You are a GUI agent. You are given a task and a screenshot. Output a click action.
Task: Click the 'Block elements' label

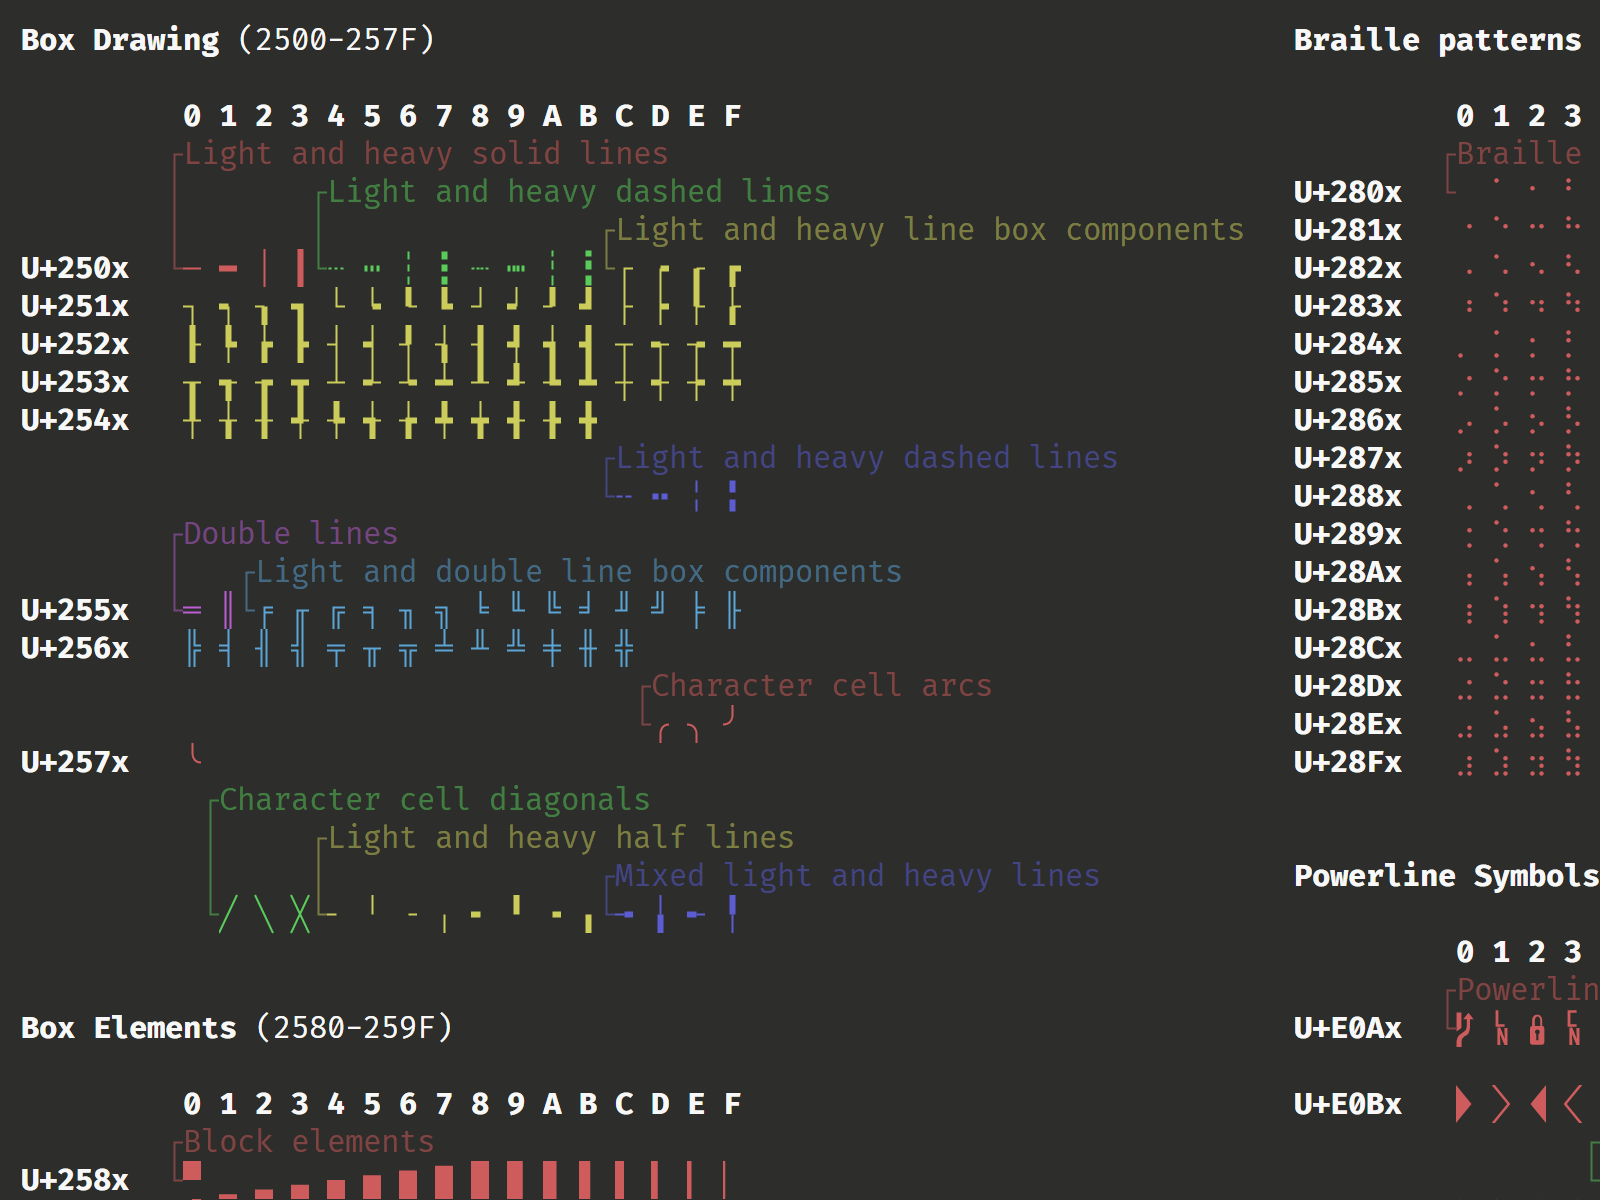point(309,1142)
